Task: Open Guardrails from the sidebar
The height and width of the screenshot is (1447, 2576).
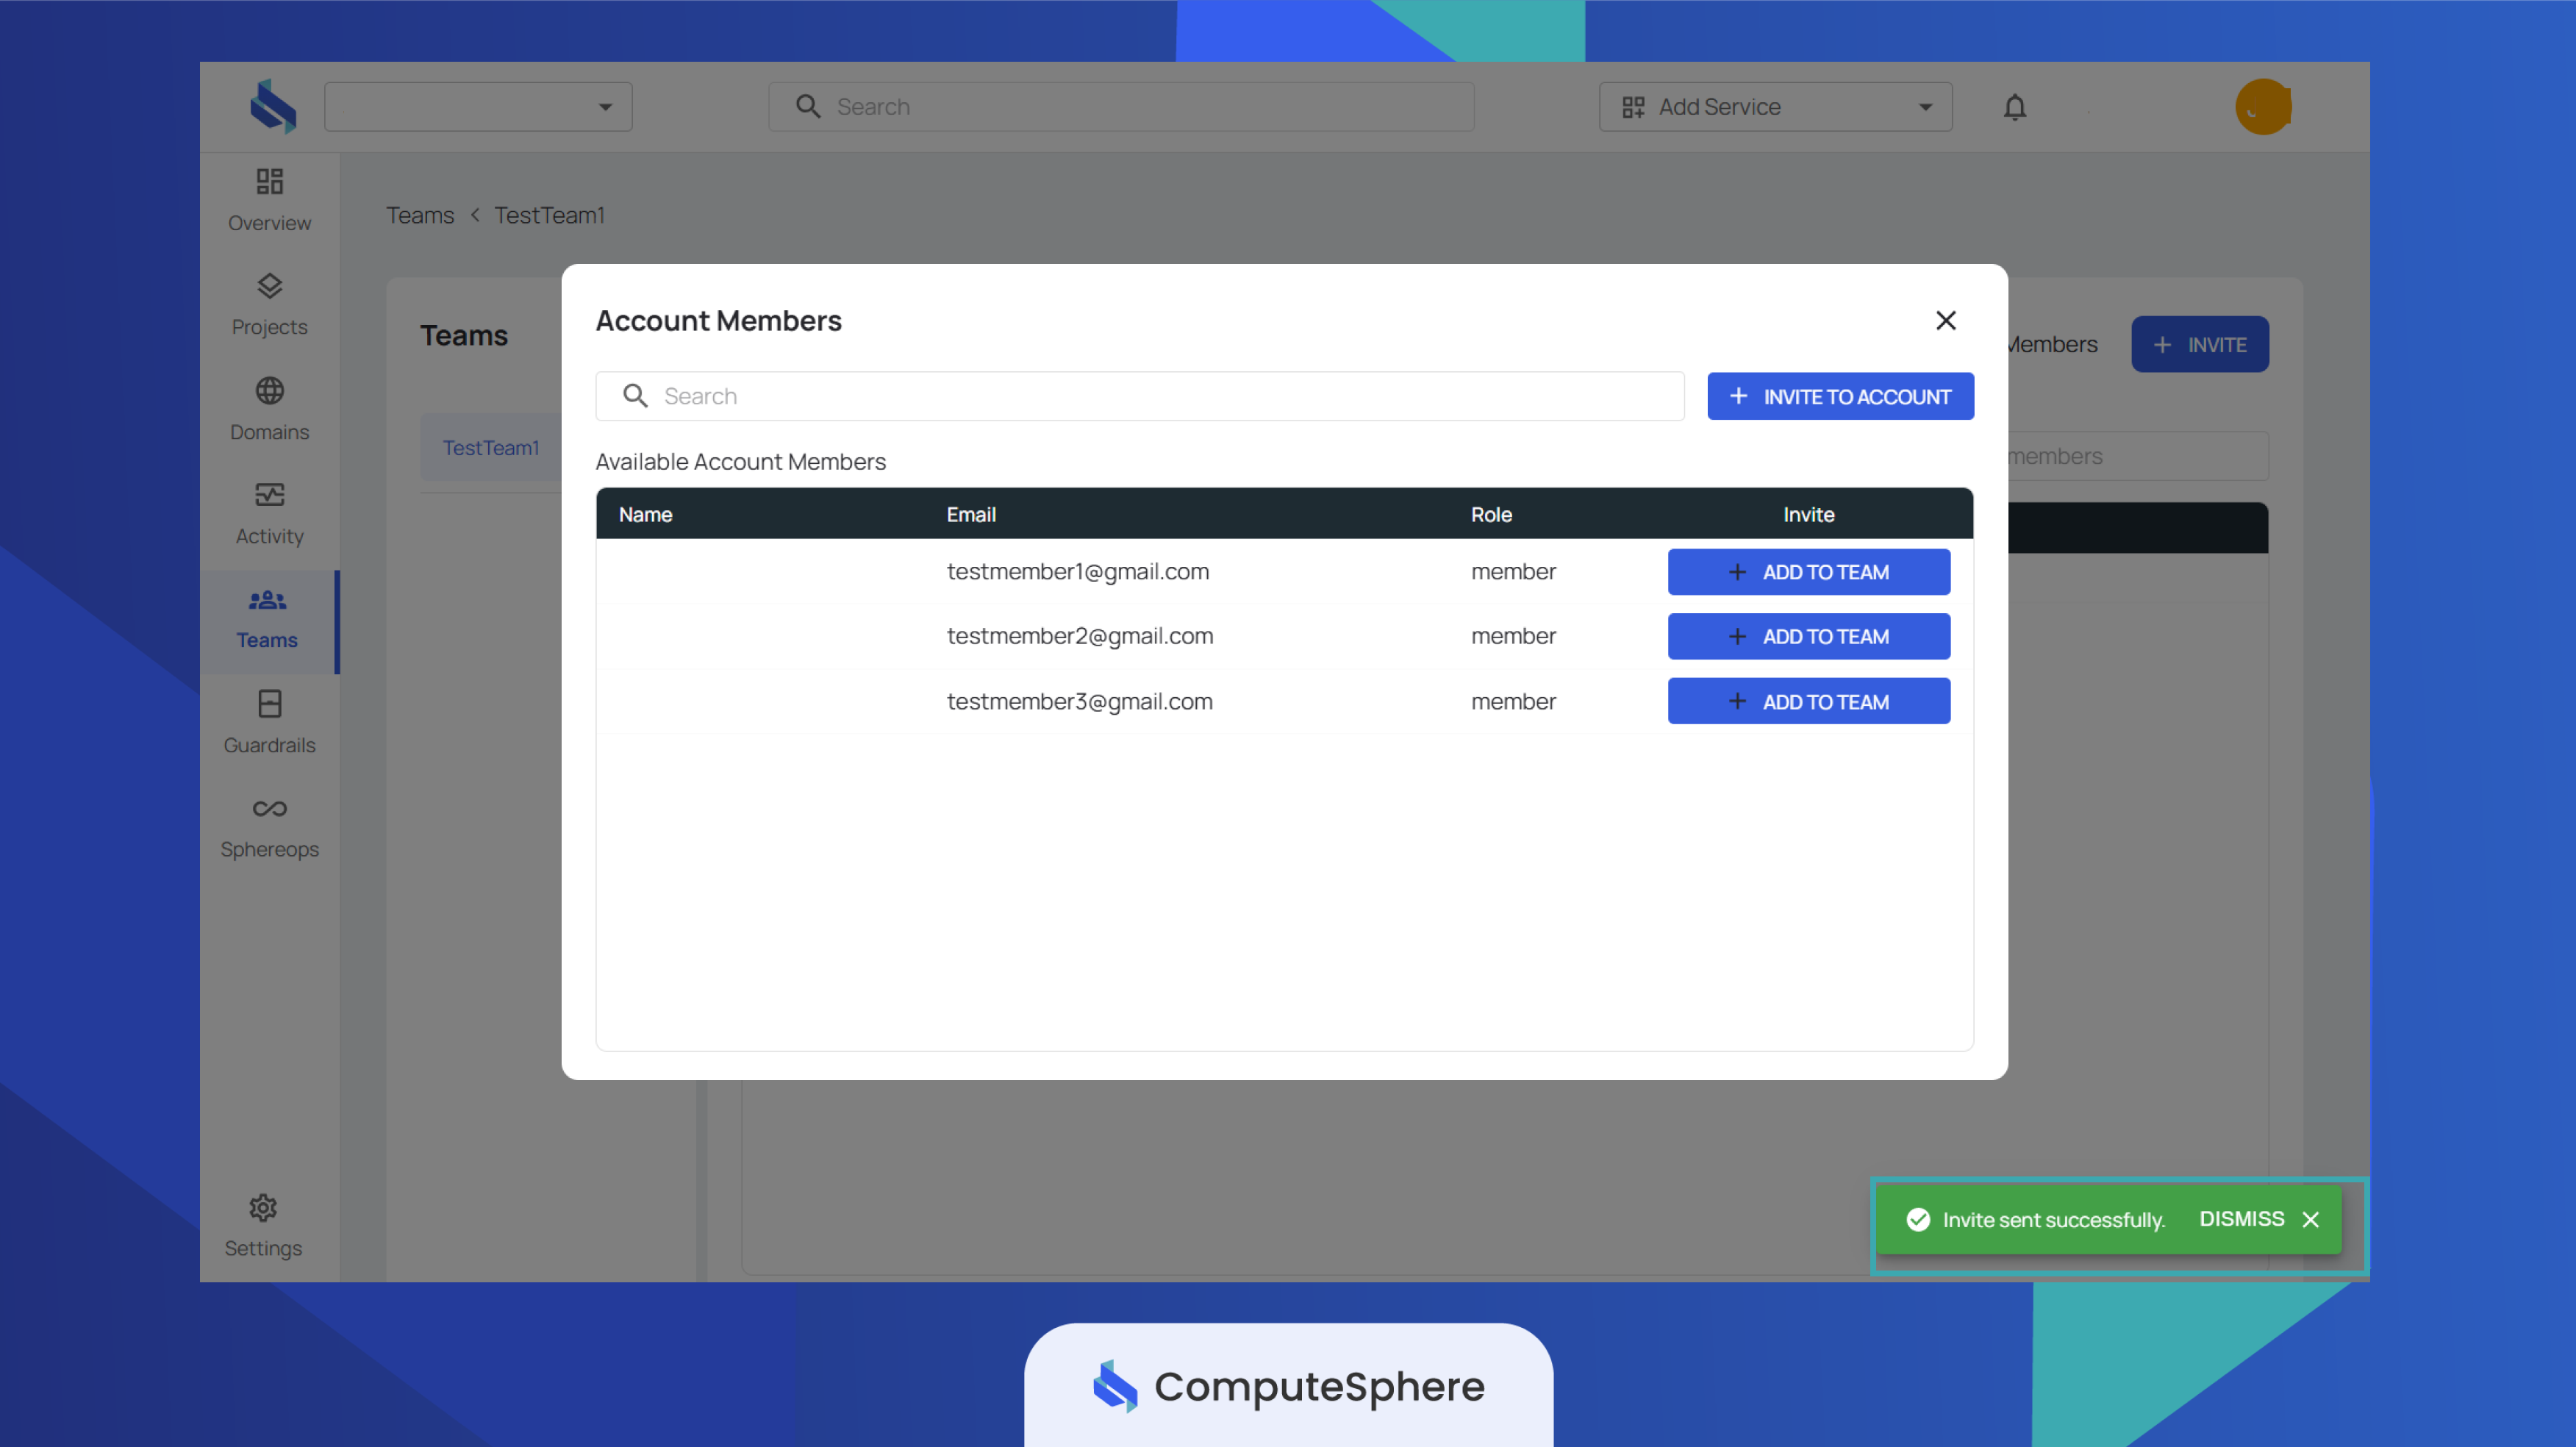Action: coord(269,723)
